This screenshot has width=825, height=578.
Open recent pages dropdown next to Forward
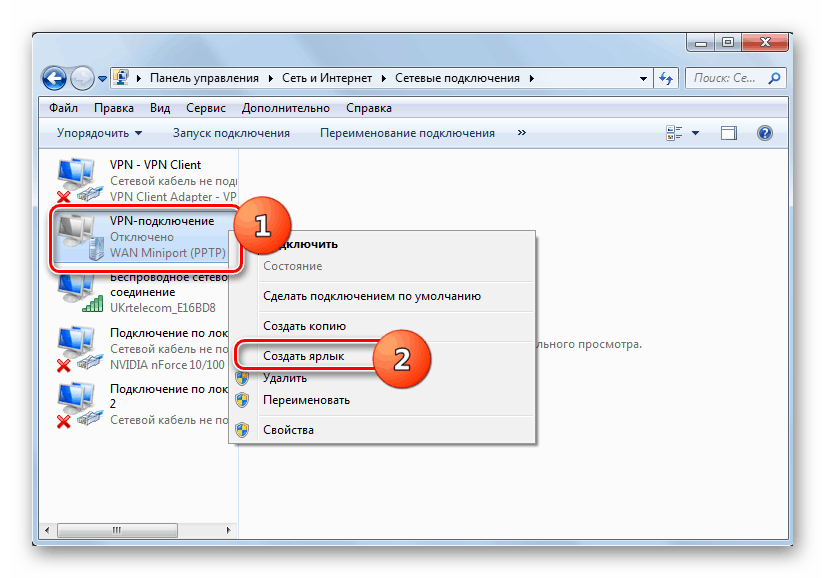(102, 79)
